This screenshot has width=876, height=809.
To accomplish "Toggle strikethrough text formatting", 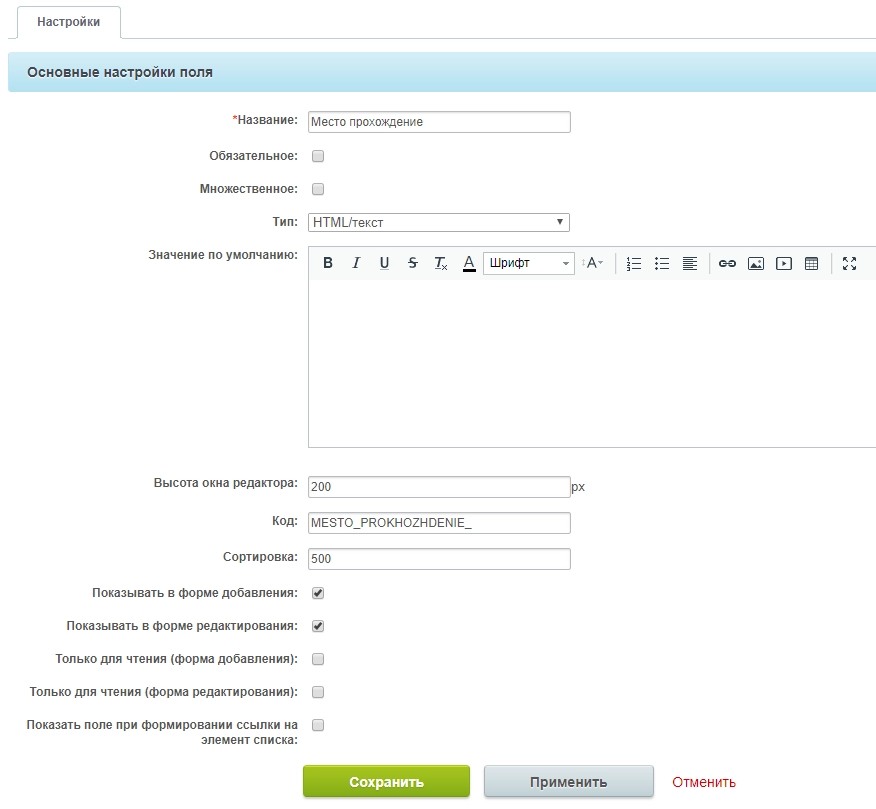I will [412, 263].
